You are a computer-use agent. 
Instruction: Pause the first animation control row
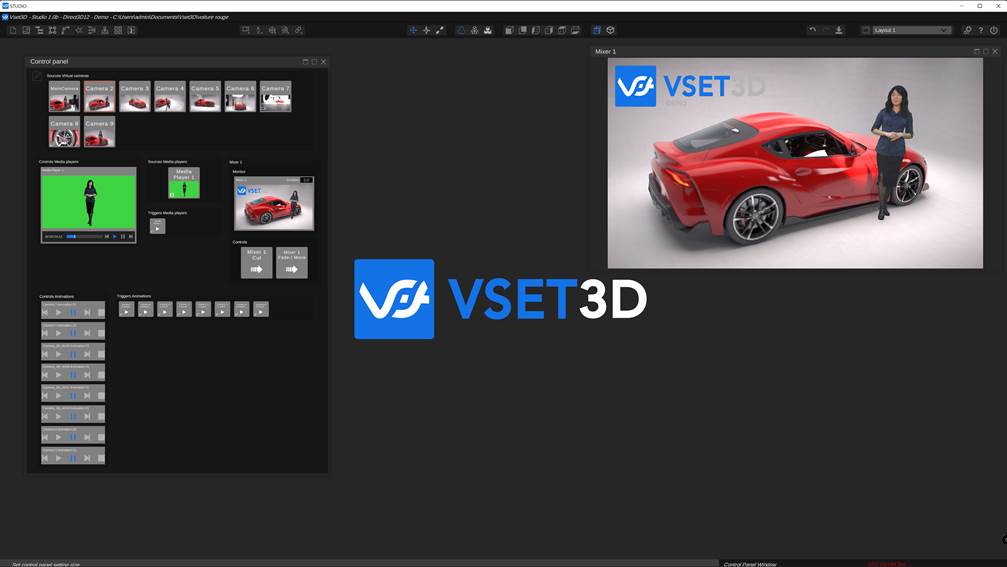click(73, 313)
